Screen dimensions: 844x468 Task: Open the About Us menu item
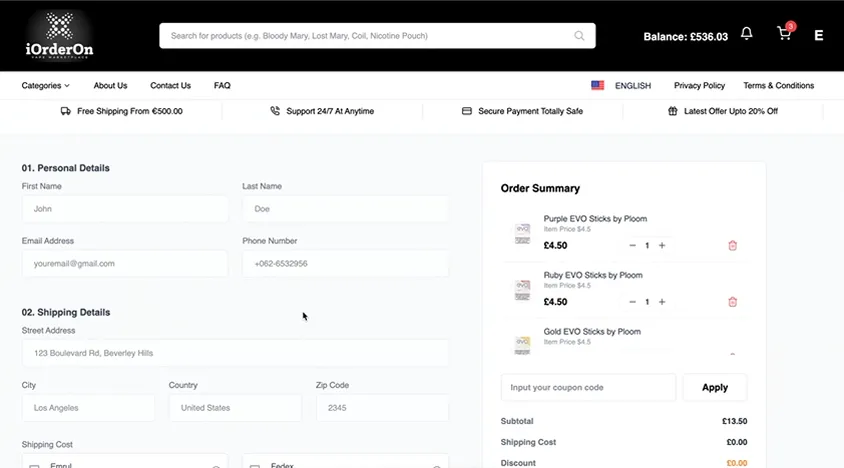coord(110,86)
